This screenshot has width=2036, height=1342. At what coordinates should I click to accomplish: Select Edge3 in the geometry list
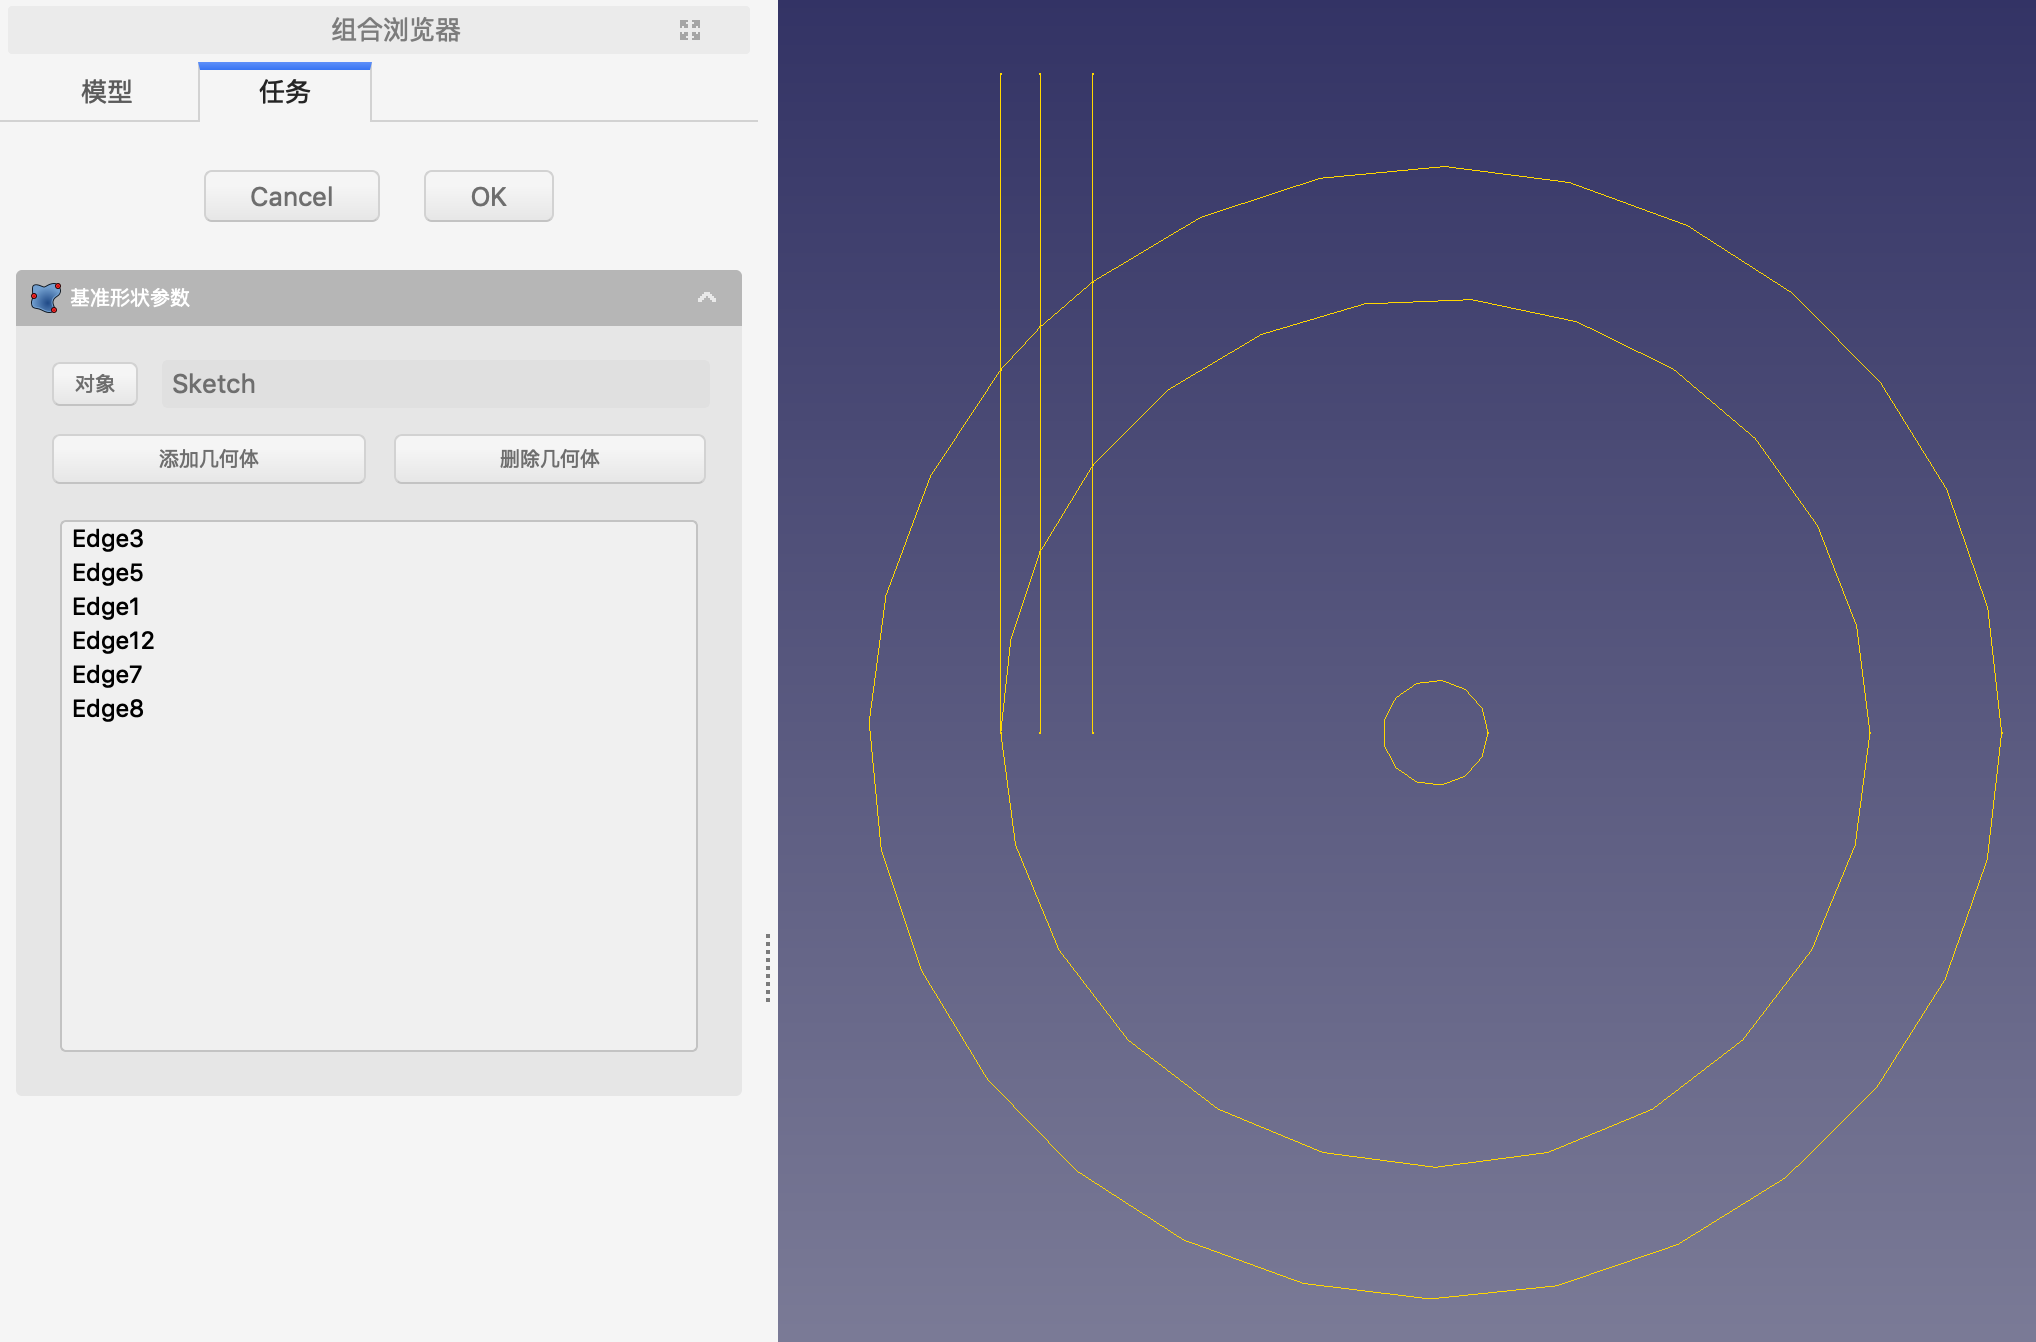click(108, 539)
